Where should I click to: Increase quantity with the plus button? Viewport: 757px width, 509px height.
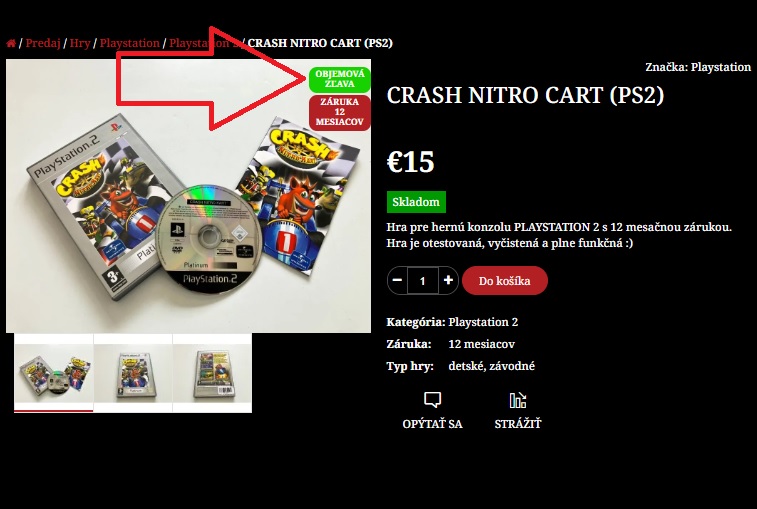pyautogui.click(x=448, y=280)
